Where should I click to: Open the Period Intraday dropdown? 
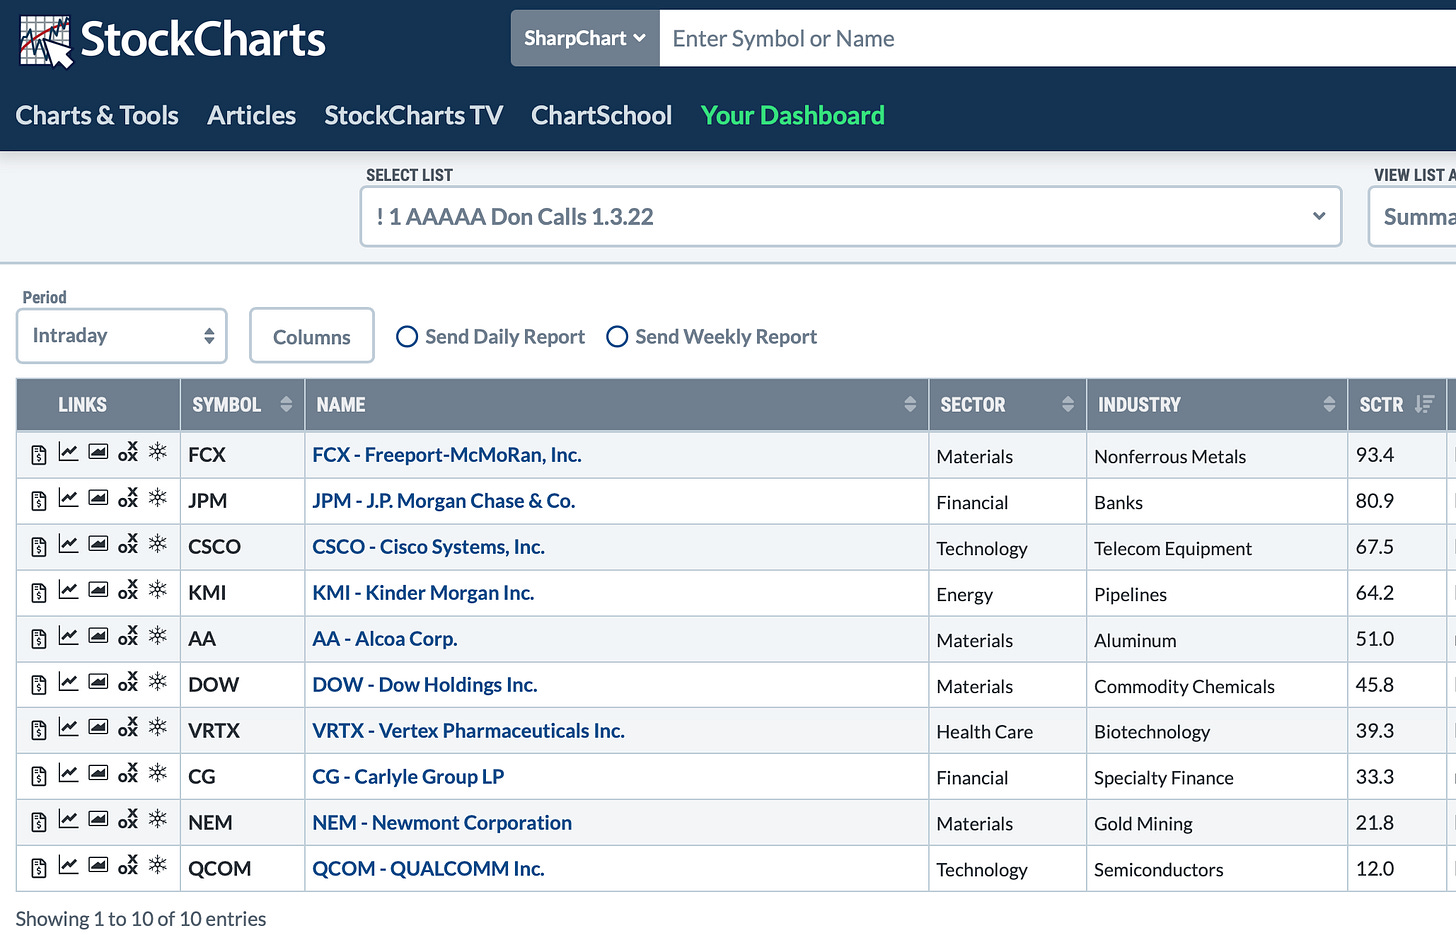click(x=122, y=336)
